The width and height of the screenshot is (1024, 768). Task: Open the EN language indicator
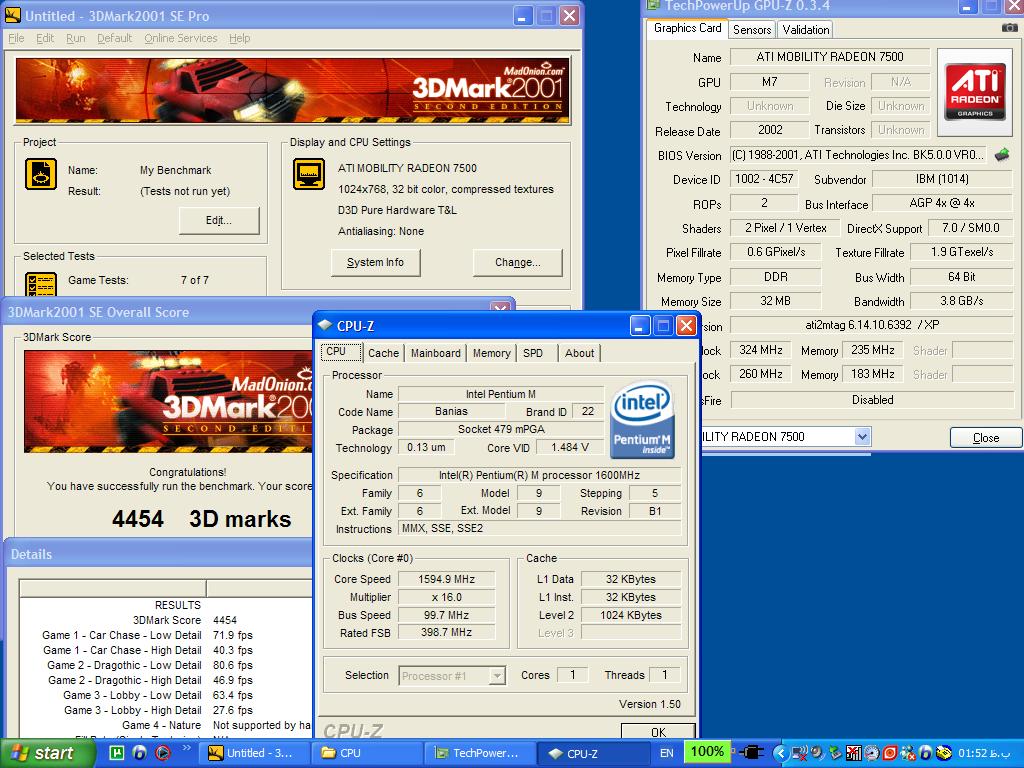[x=667, y=753]
